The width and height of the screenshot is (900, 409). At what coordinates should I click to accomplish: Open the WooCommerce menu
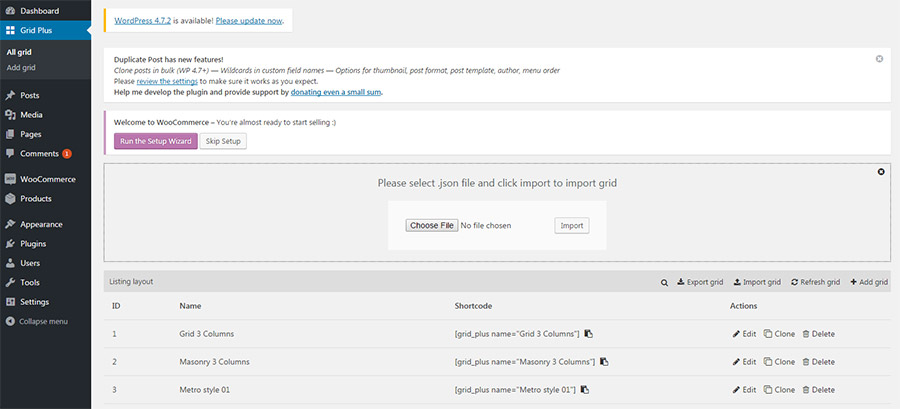48,179
